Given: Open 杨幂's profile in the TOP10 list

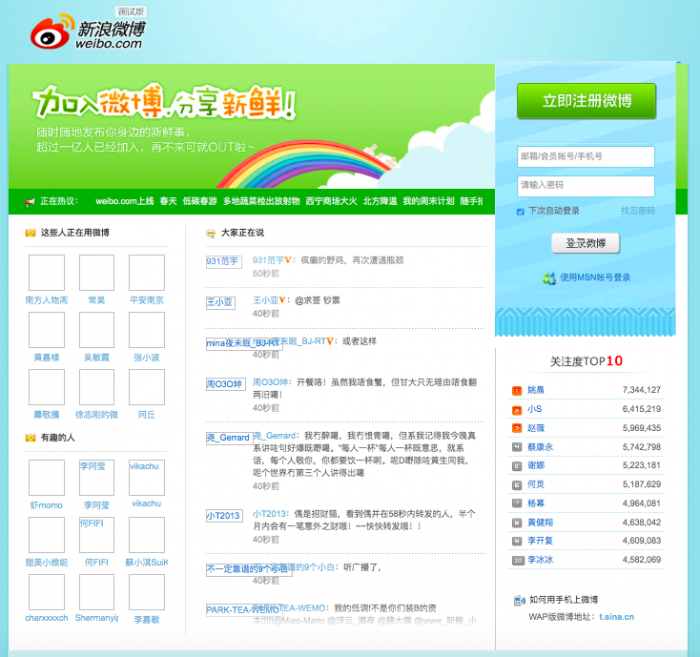Looking at the screenshot, I should pos(536,503).
